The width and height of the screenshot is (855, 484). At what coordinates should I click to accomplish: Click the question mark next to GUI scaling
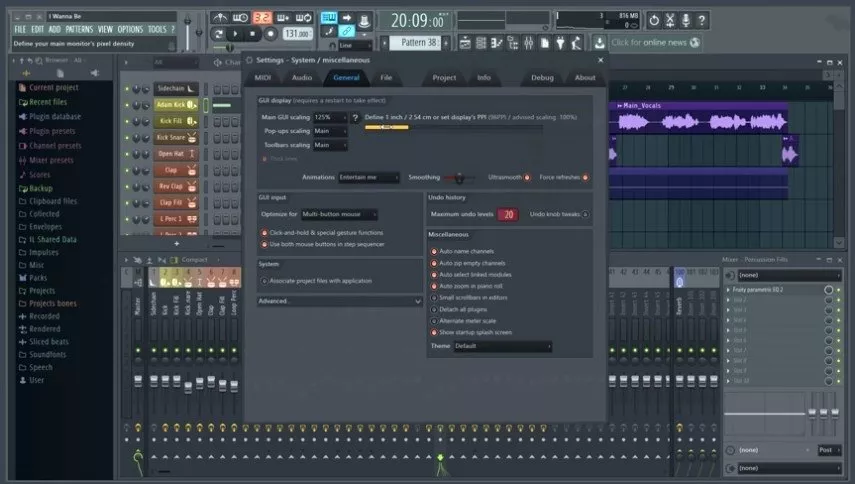pos(356,117)
